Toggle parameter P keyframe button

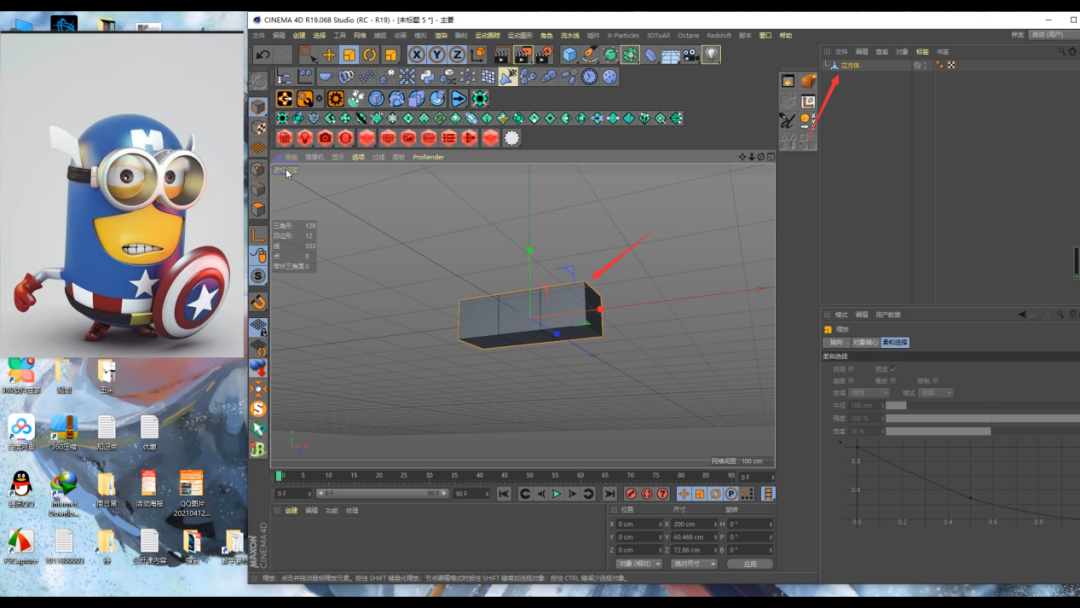pos(731,494)
